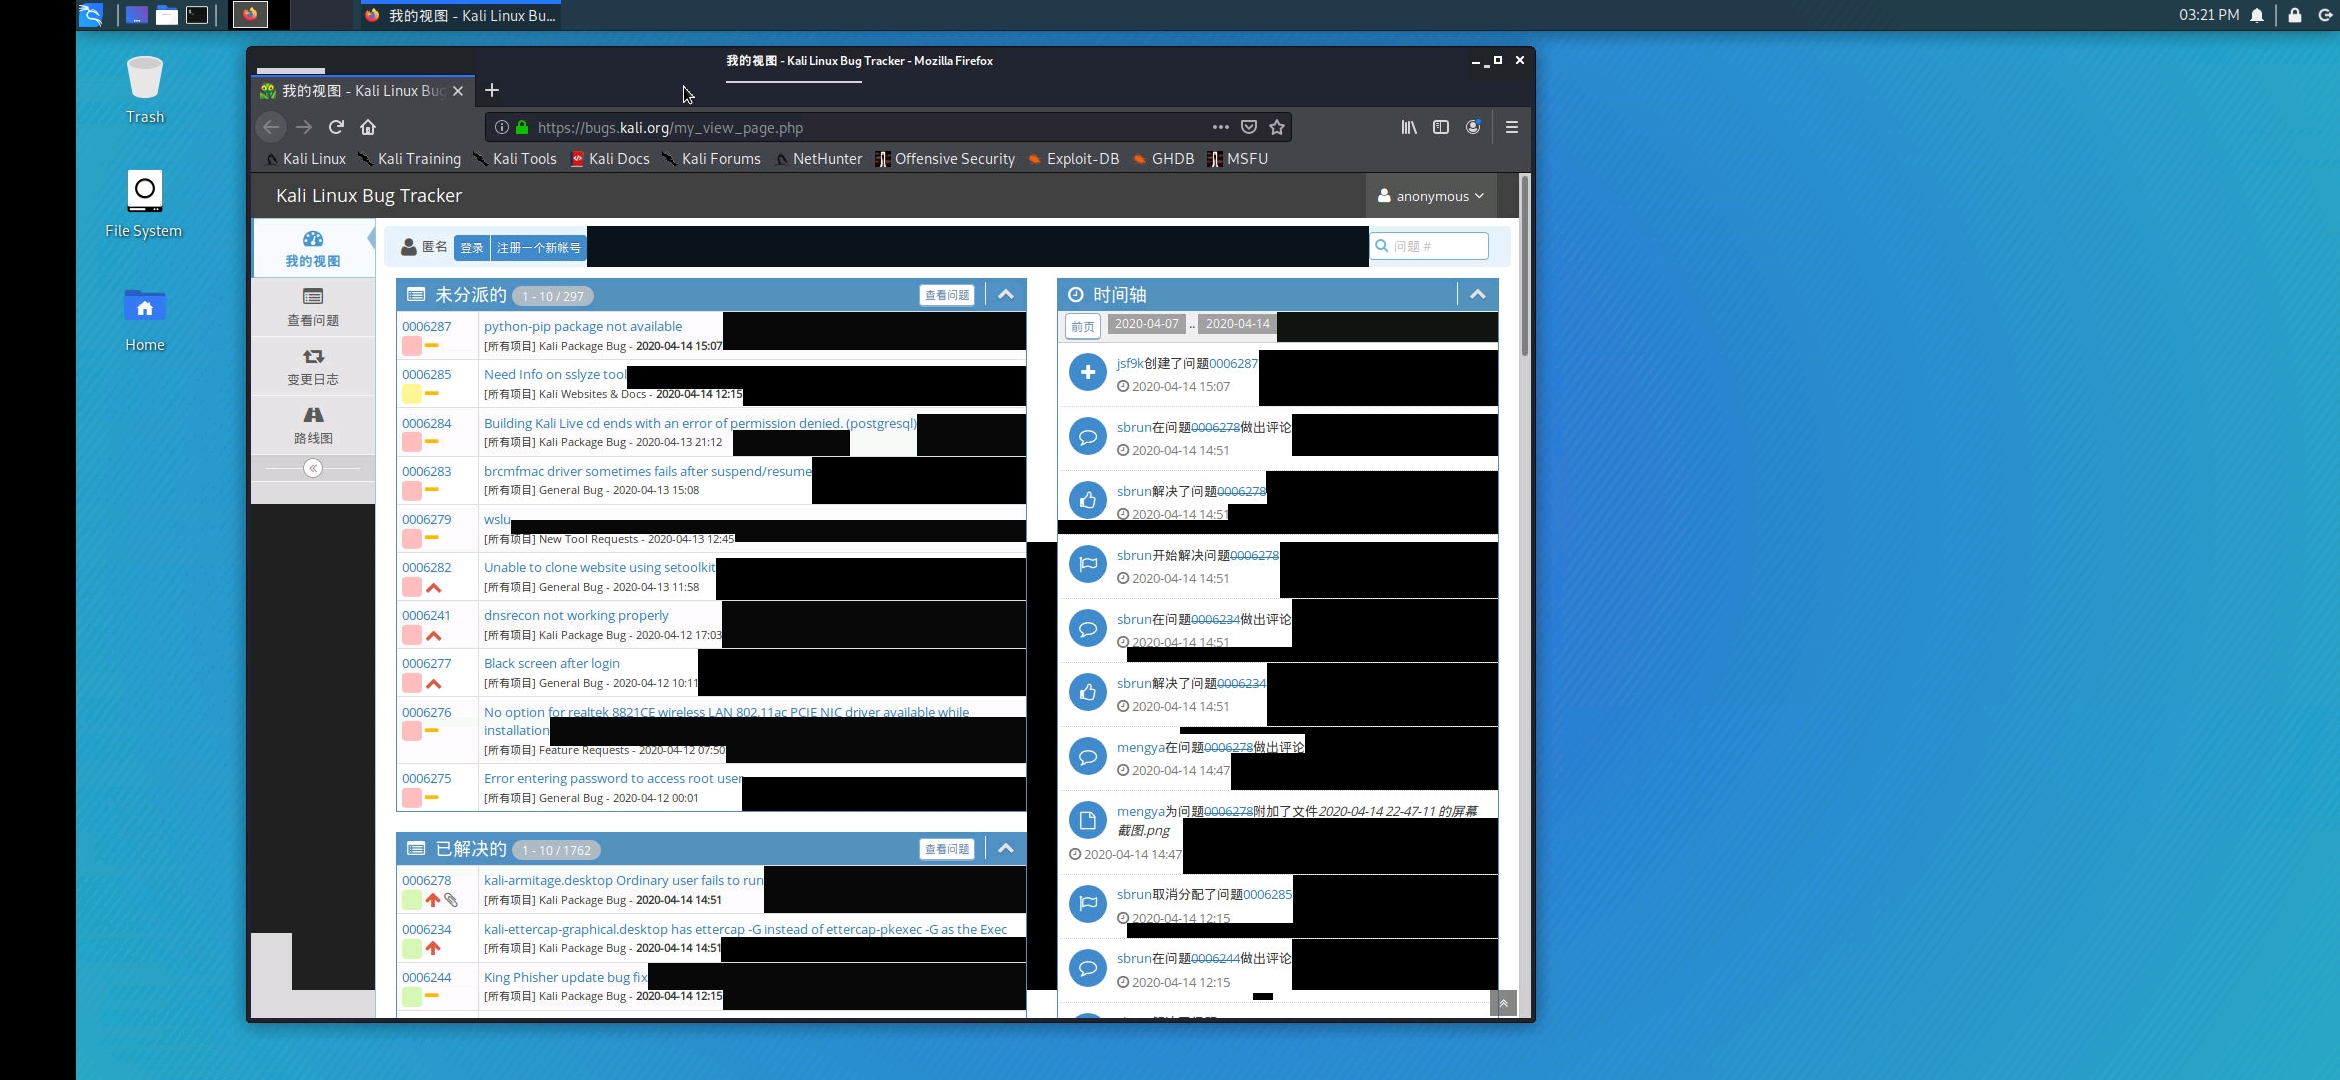Collapse the resolved issues panel
This screenshot has height=1080, width=2340.
point(1006,849)
